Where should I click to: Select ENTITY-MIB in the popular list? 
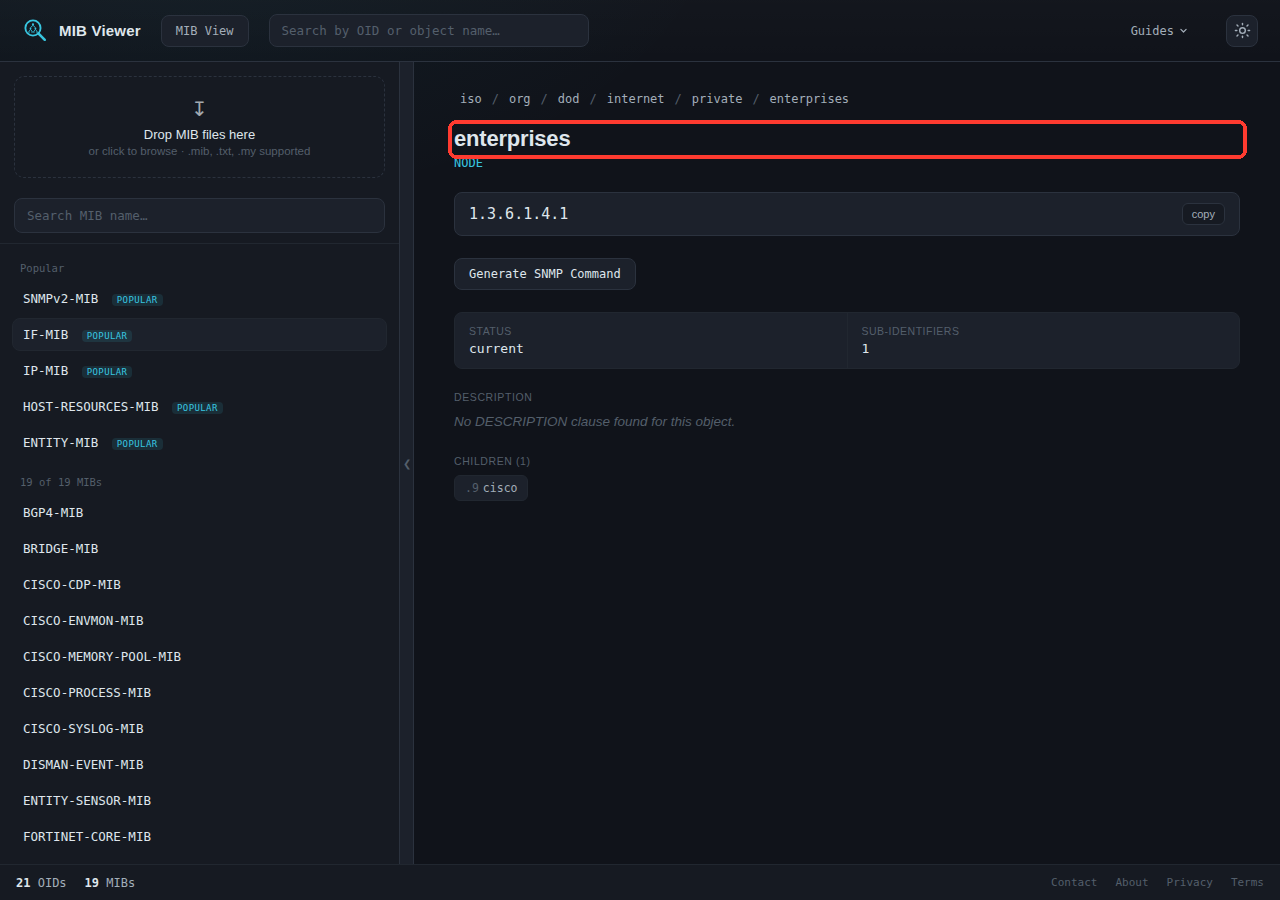[x=199, y=443]
